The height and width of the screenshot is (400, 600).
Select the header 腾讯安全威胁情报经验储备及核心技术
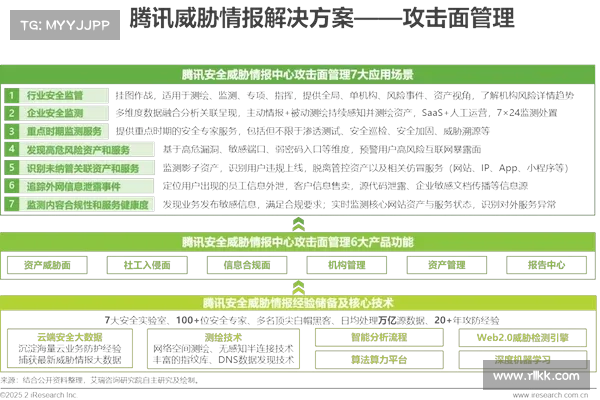click(298, 303)
